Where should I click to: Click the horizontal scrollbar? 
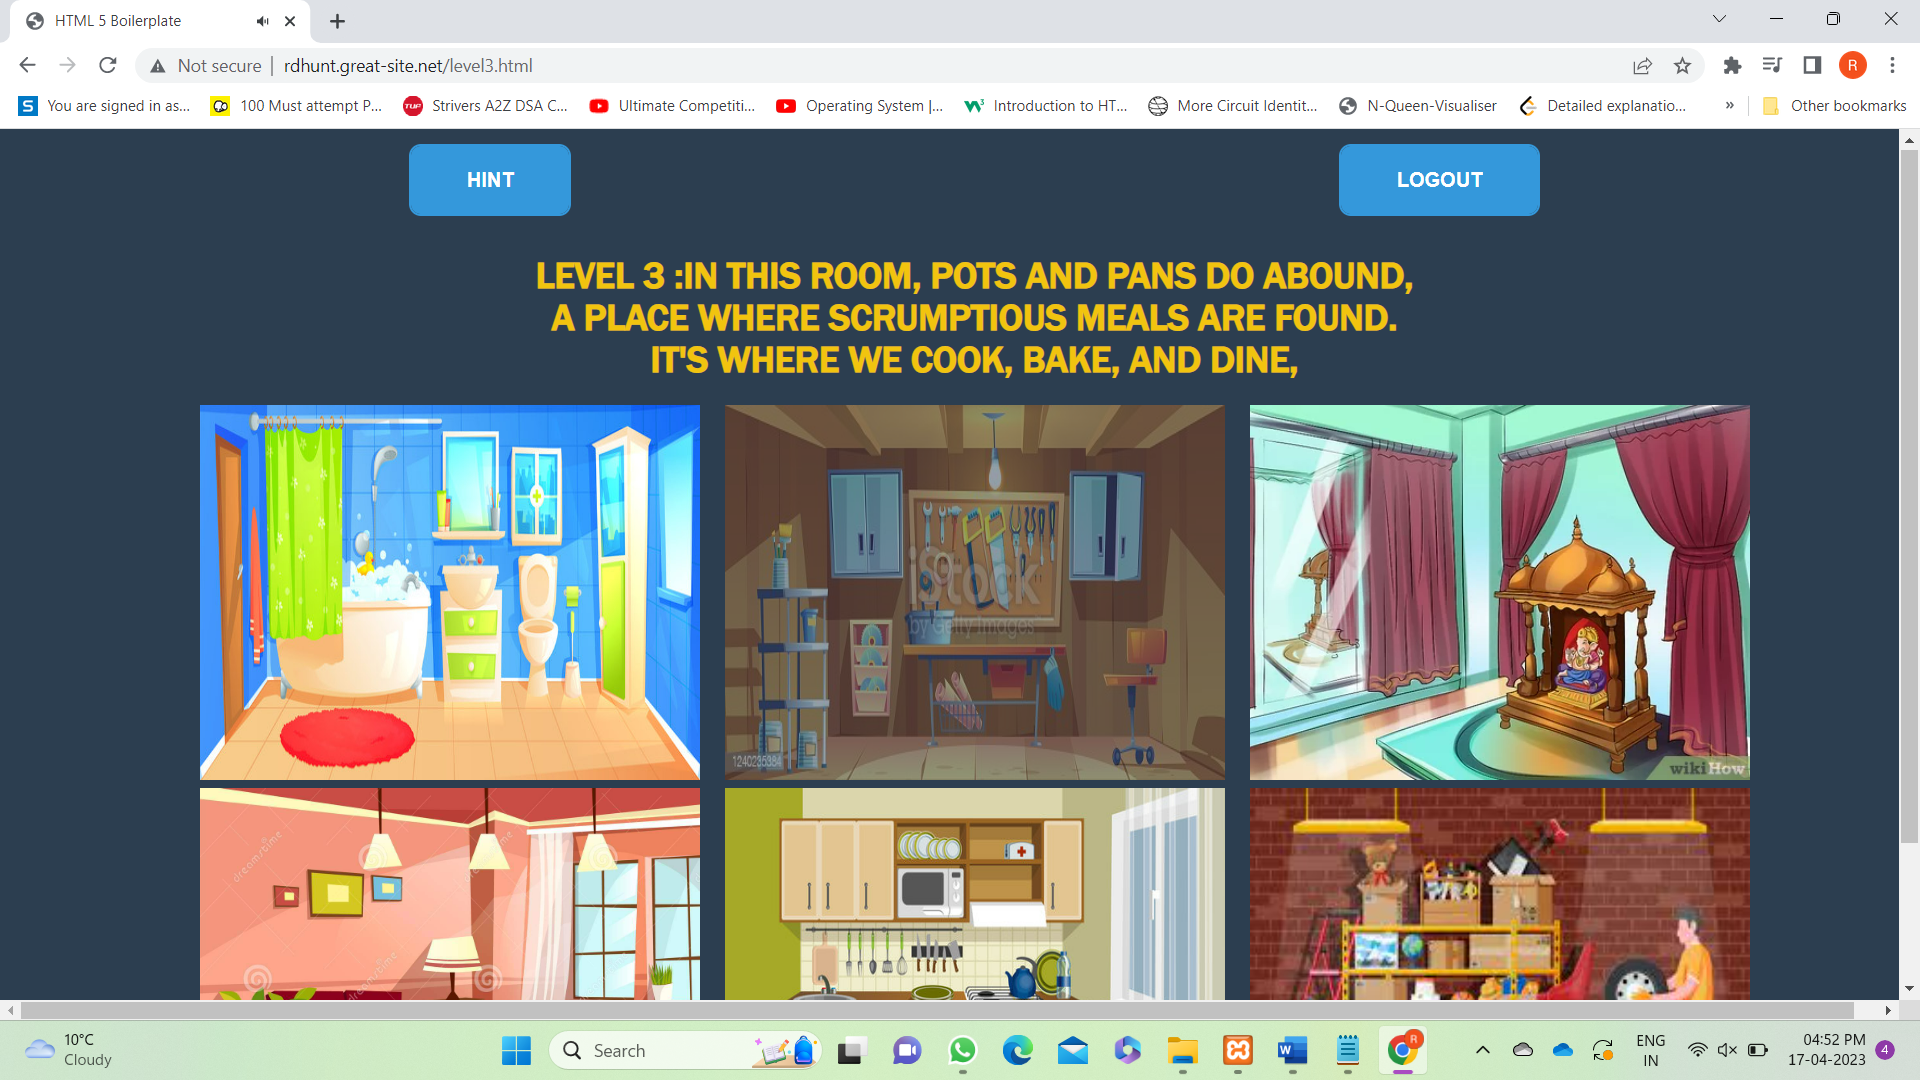pyautogui.click(x=937, y=1010)
